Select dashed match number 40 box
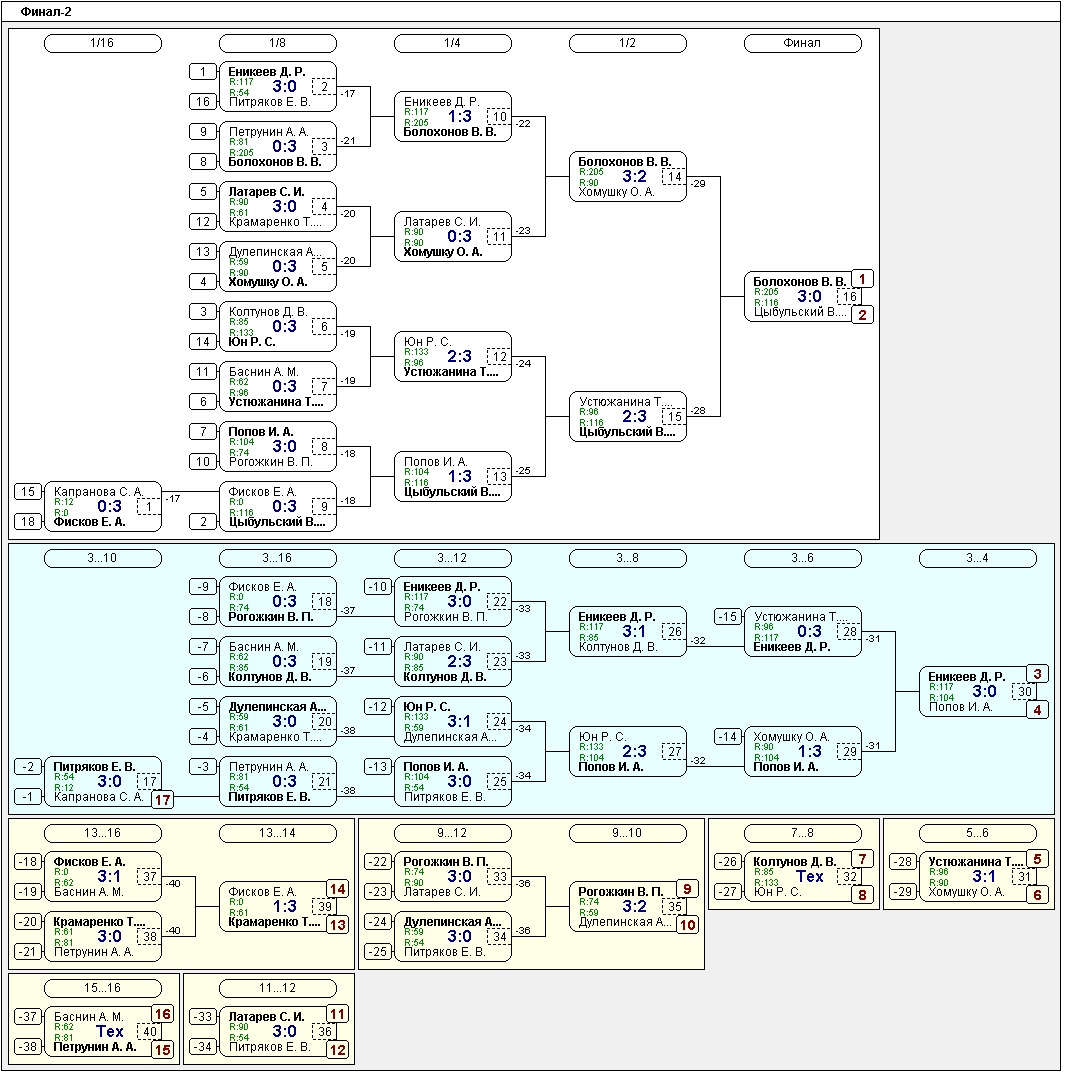Viewport: 1066px width, 1076px height. click(x=149, y=1032)
